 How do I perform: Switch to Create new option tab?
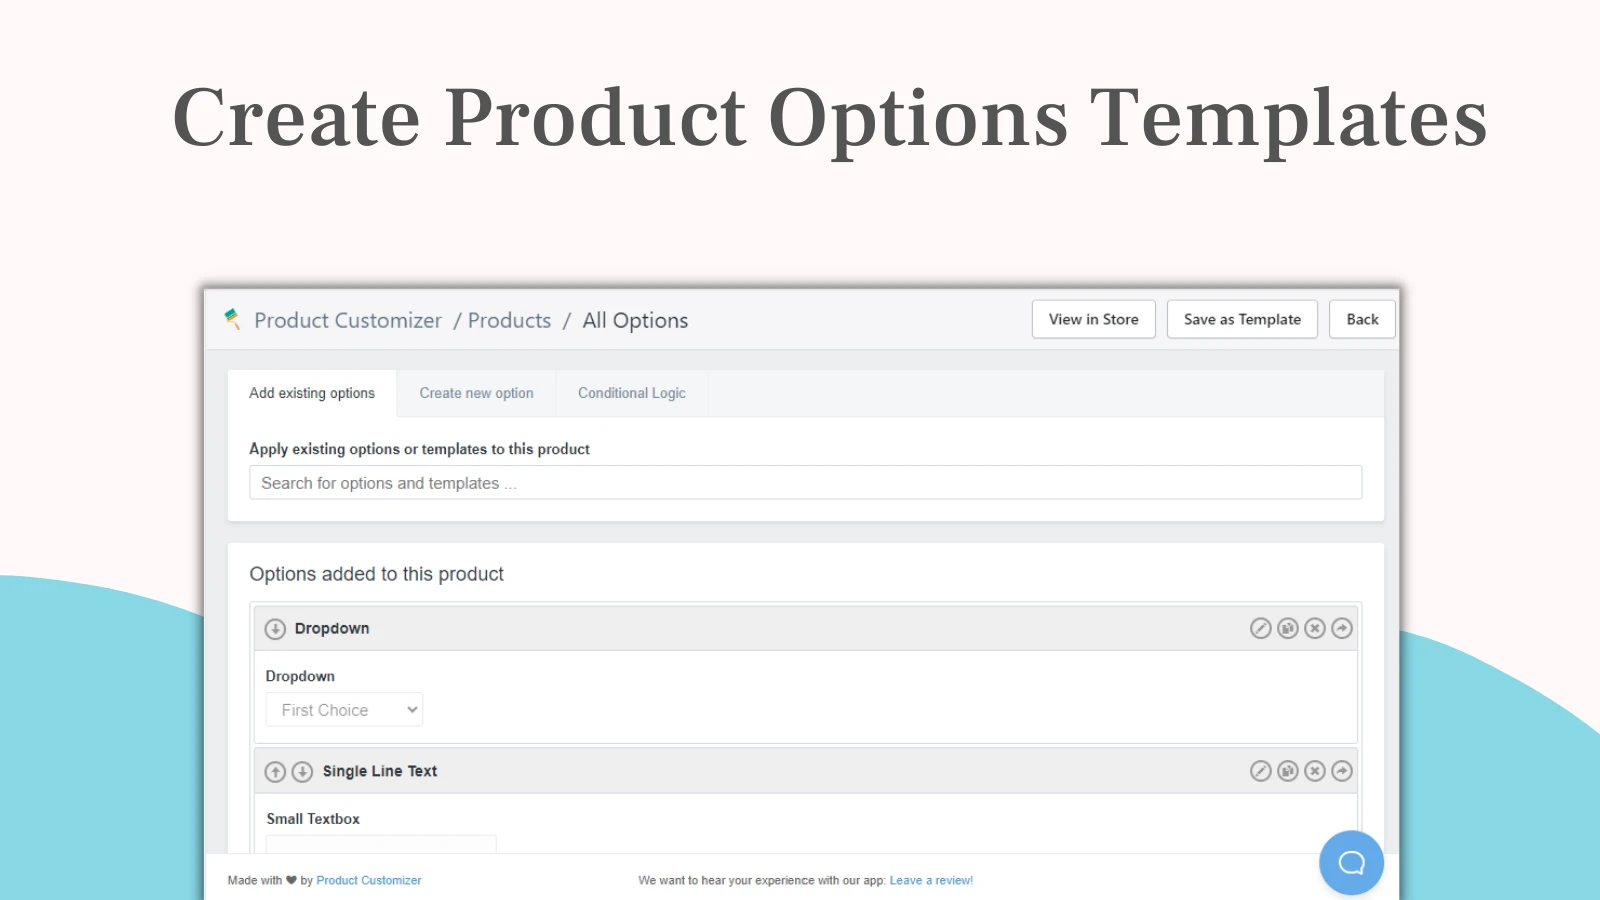point(476,393)
